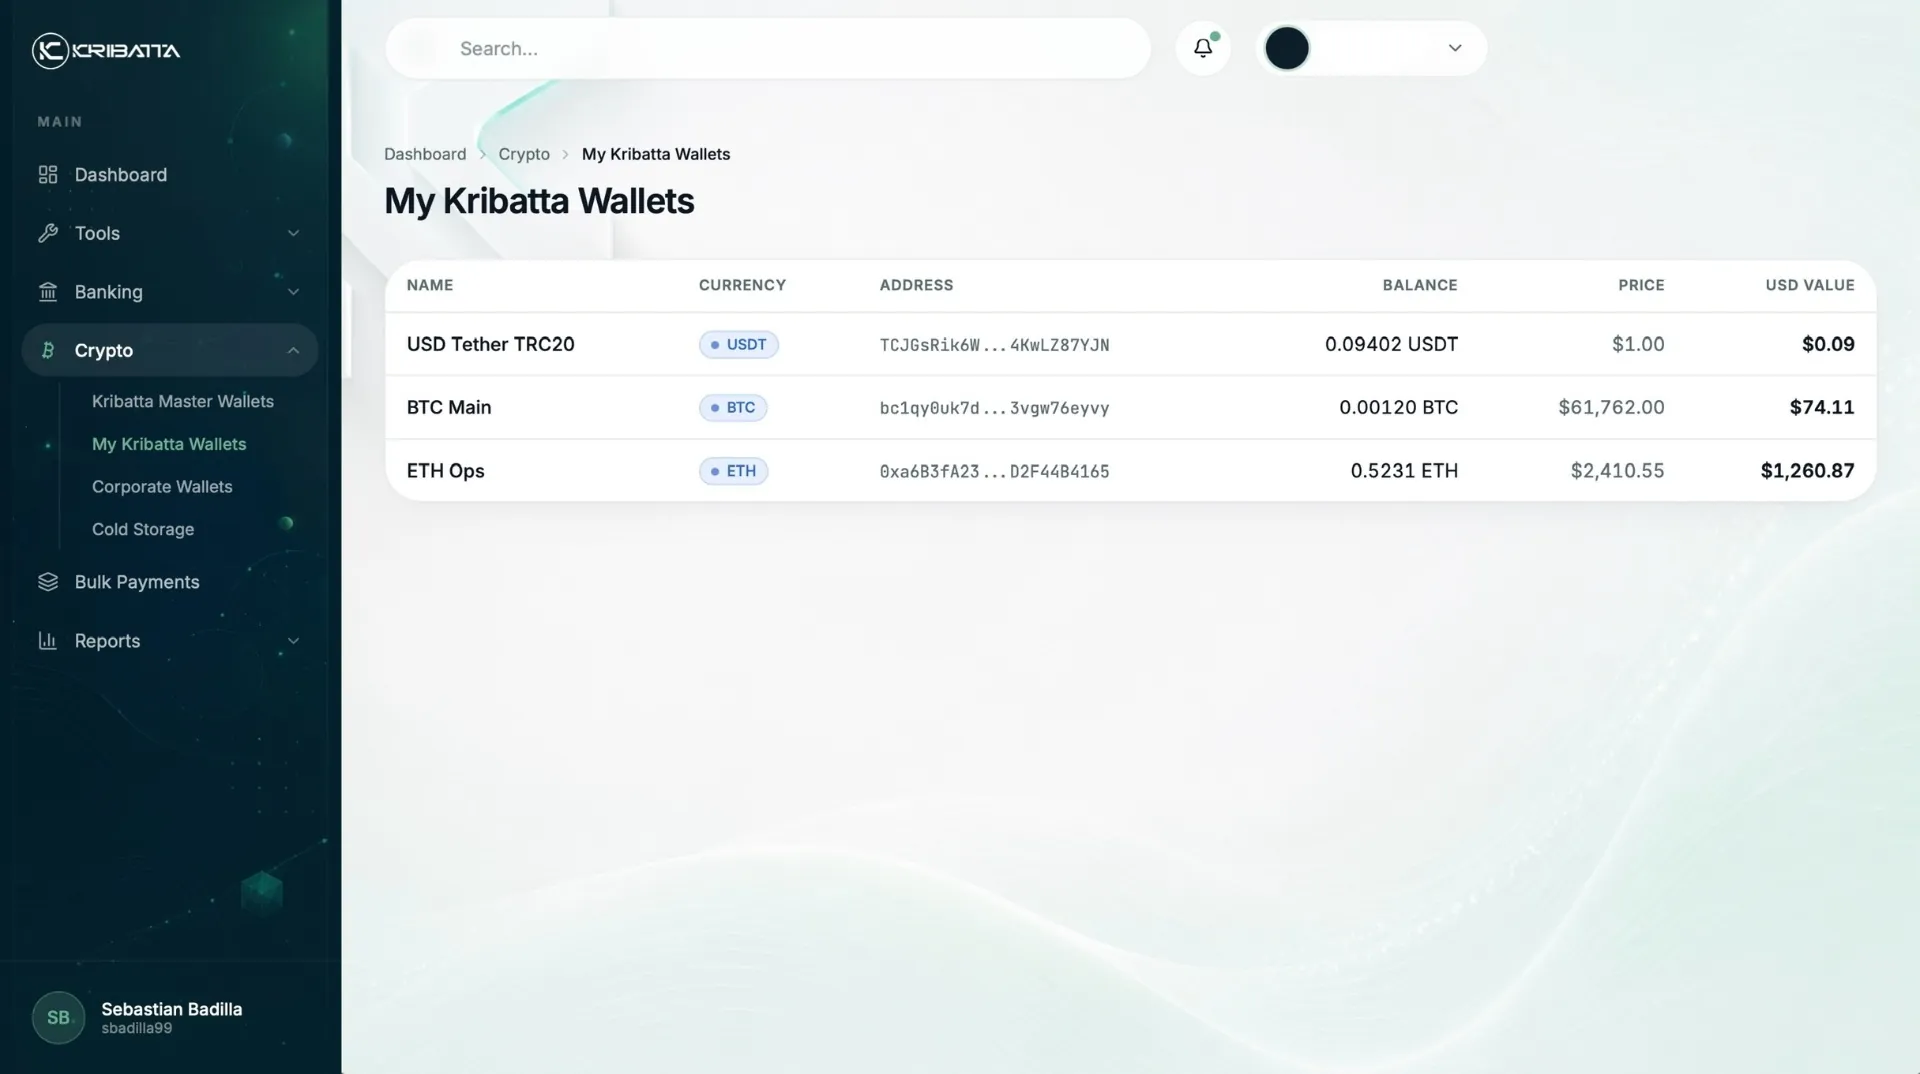Image resolution: width=1920 pixels, height=1074 pixels.
Task: Click the Kribatta logo
Action: [x=106, y=50]
